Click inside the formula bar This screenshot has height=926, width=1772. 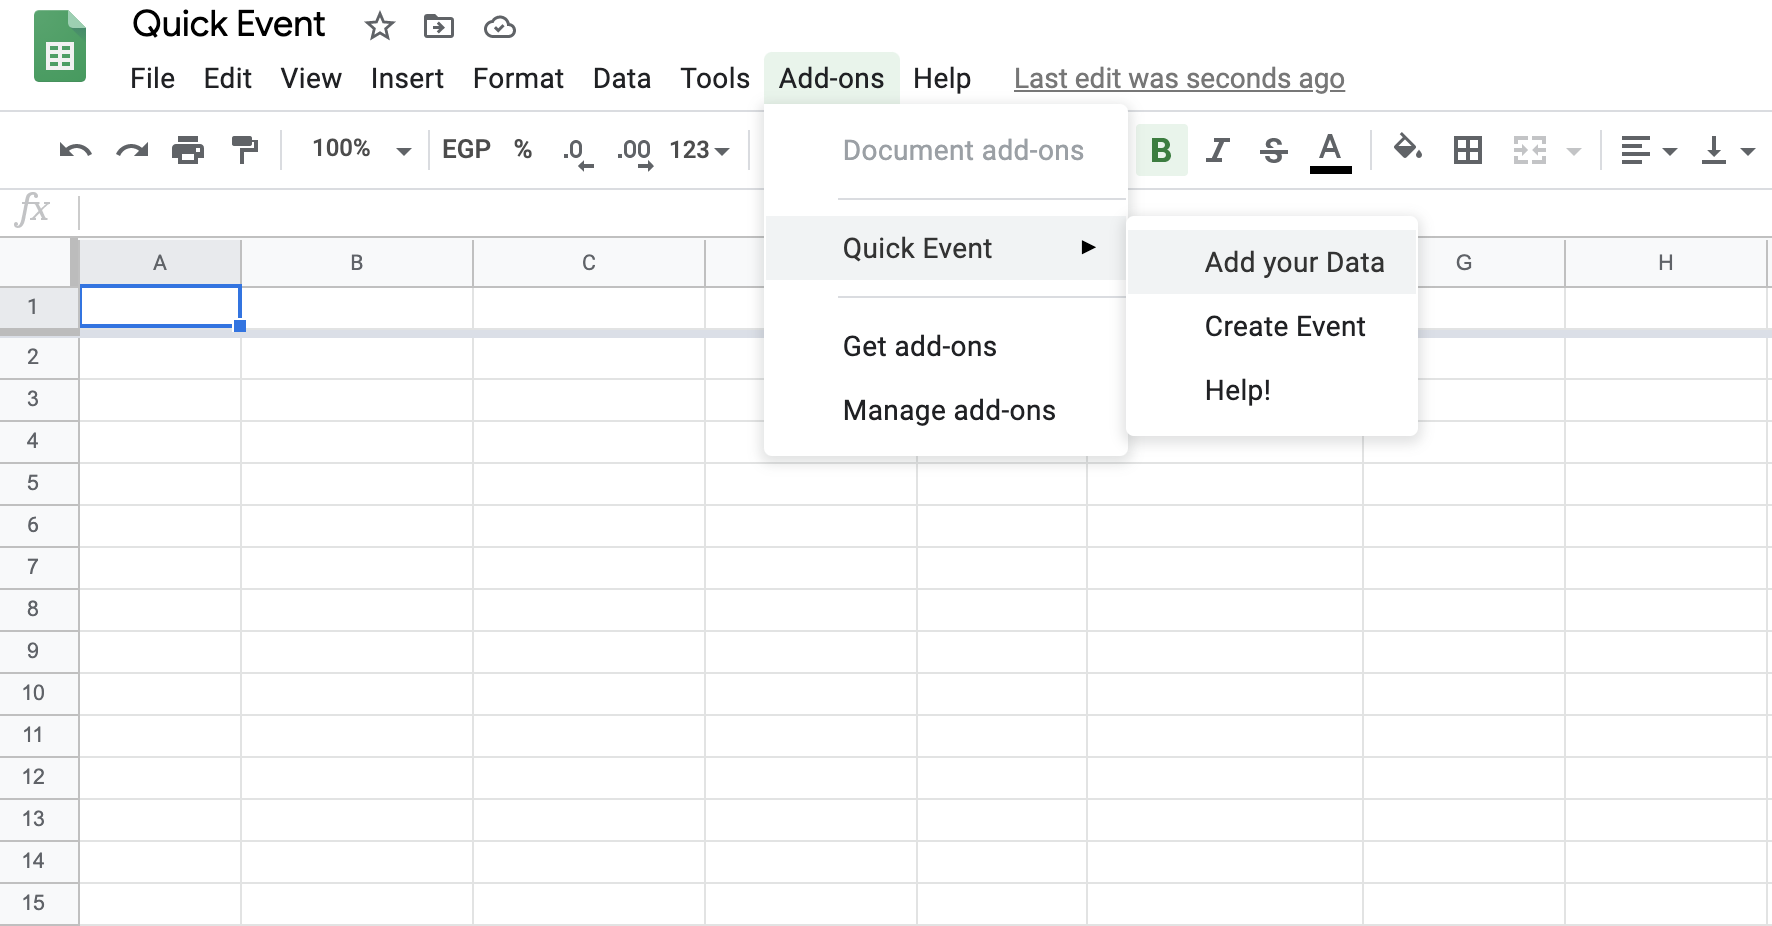(400, 209)
